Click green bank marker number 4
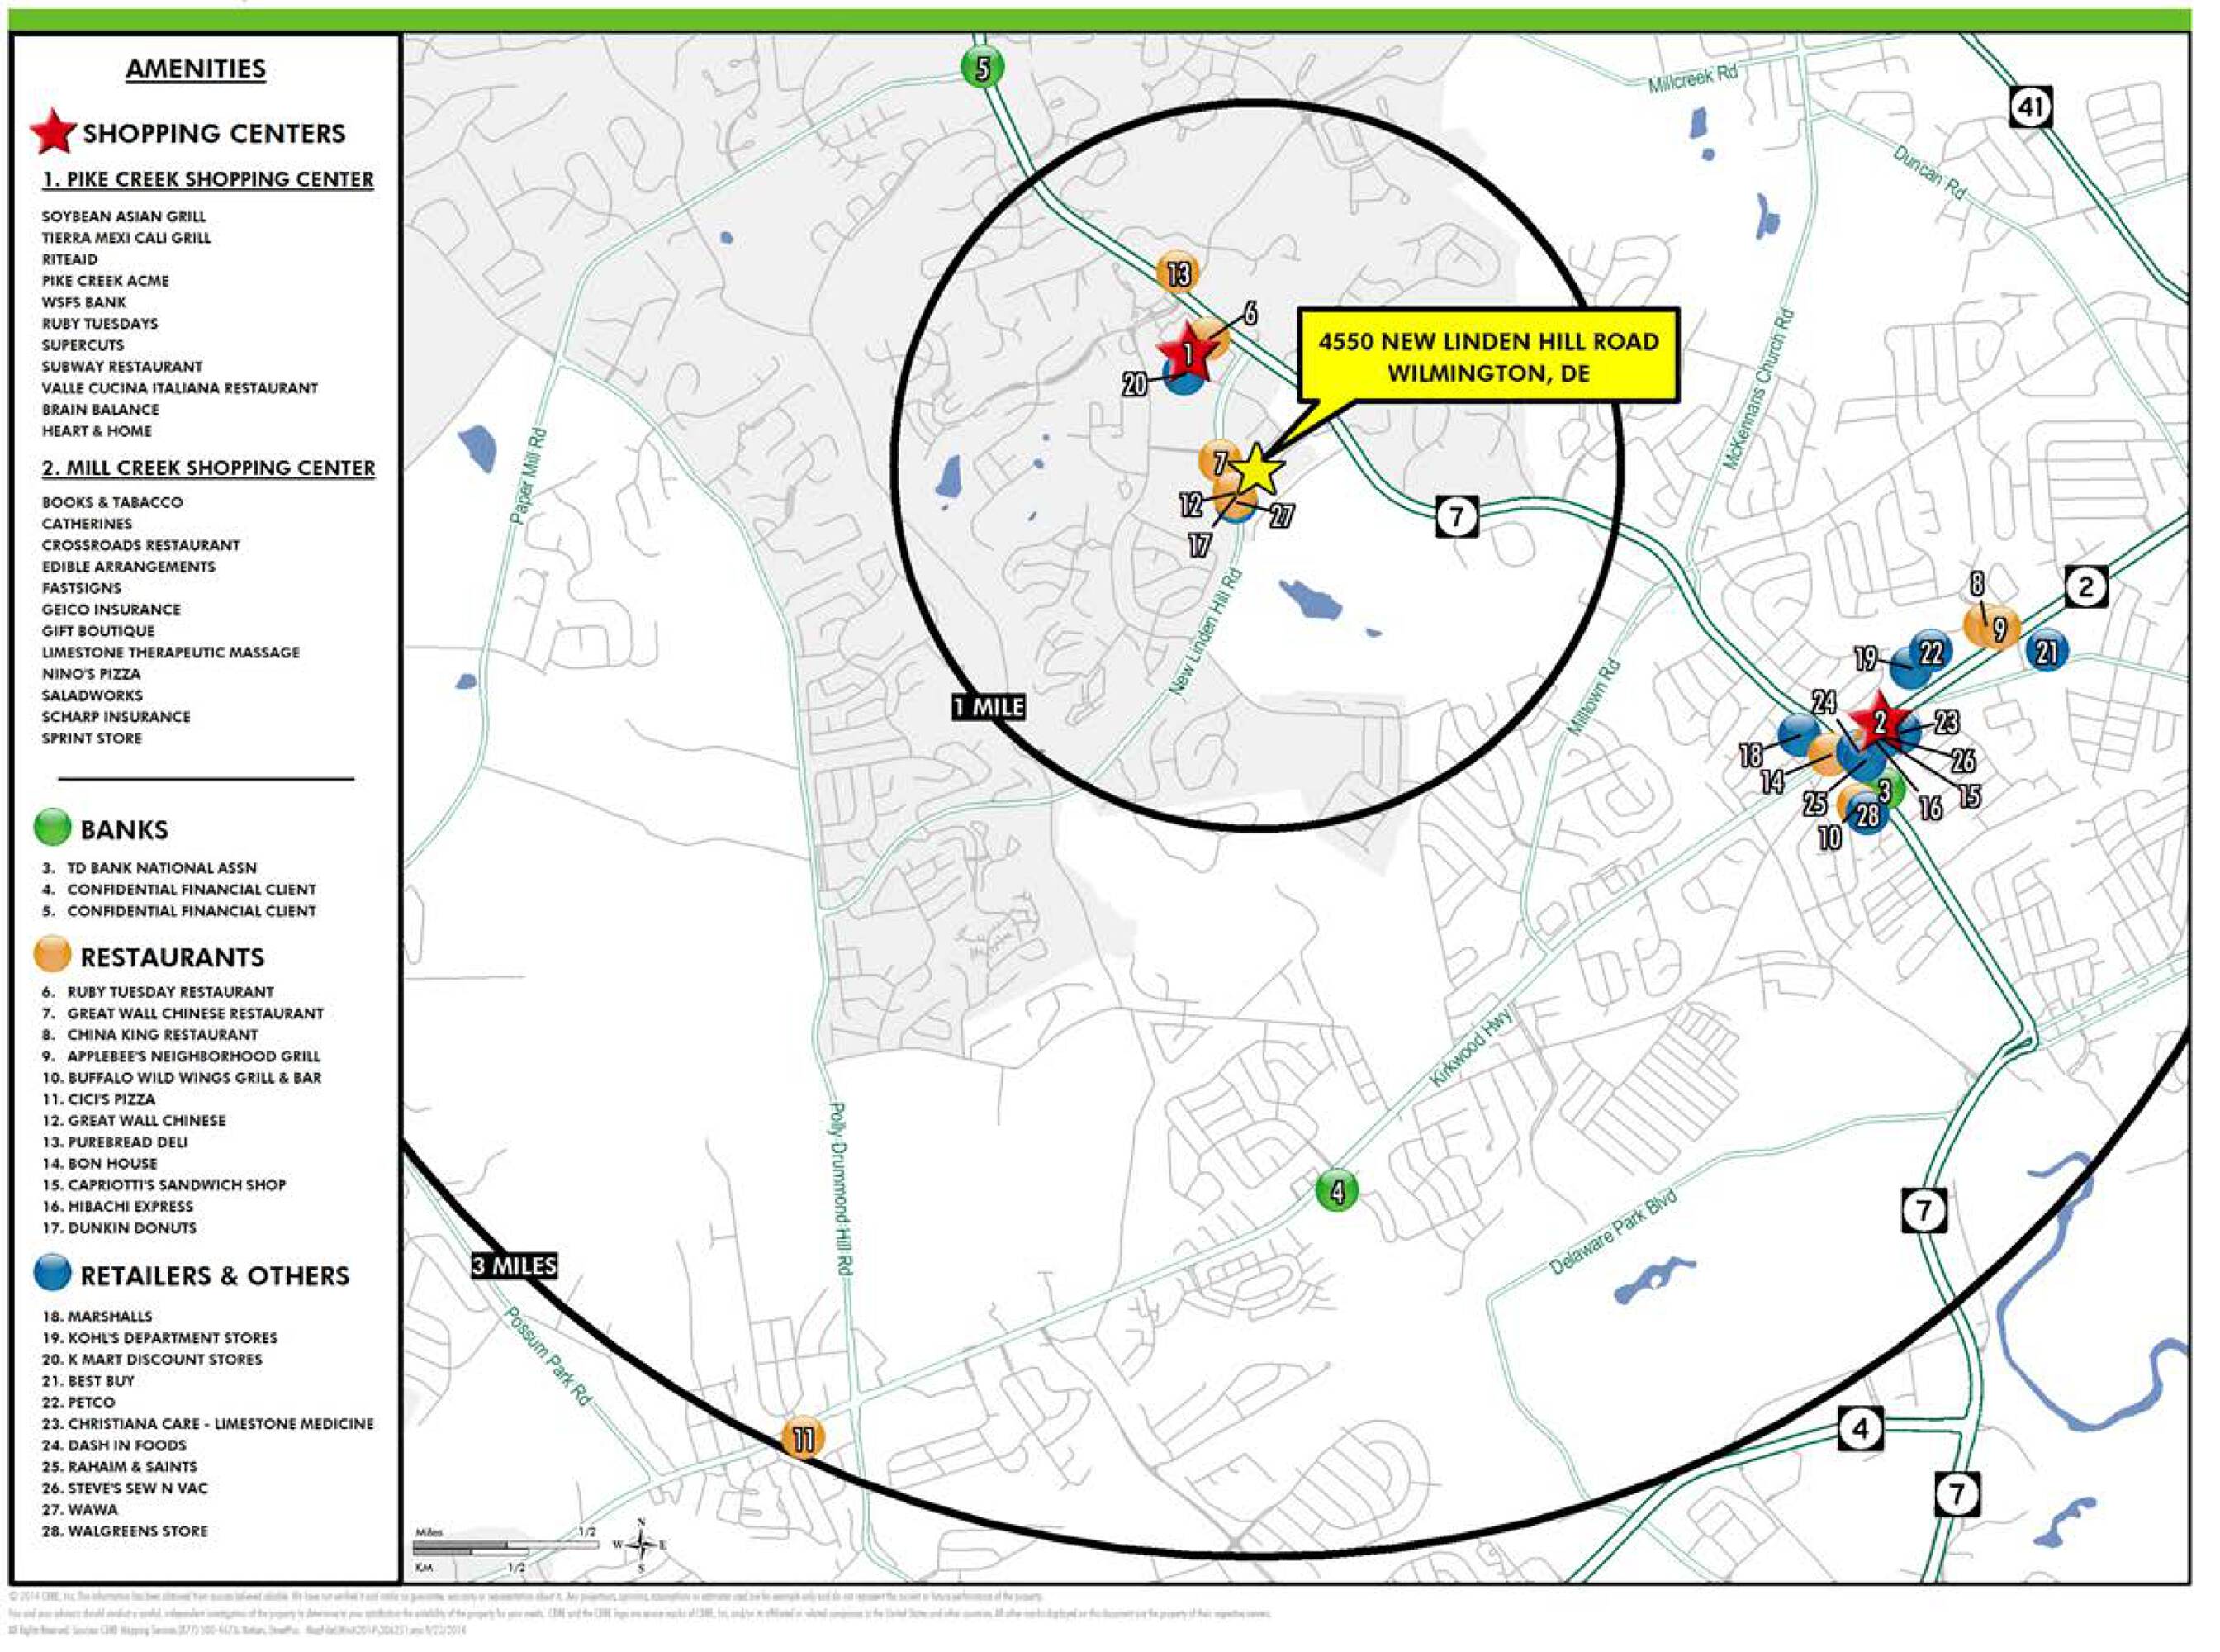This screenshot has height=1652, width=2220. [x=1337, y=1190]
